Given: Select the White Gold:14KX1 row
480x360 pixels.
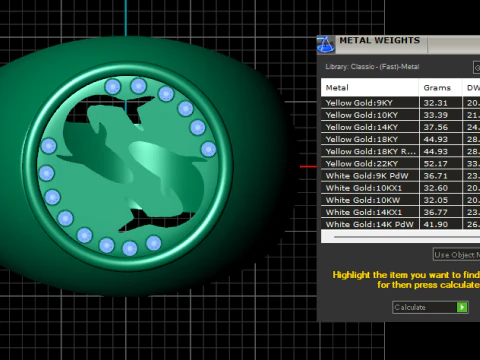Looking at the screenshot, I should pos(400,212).
